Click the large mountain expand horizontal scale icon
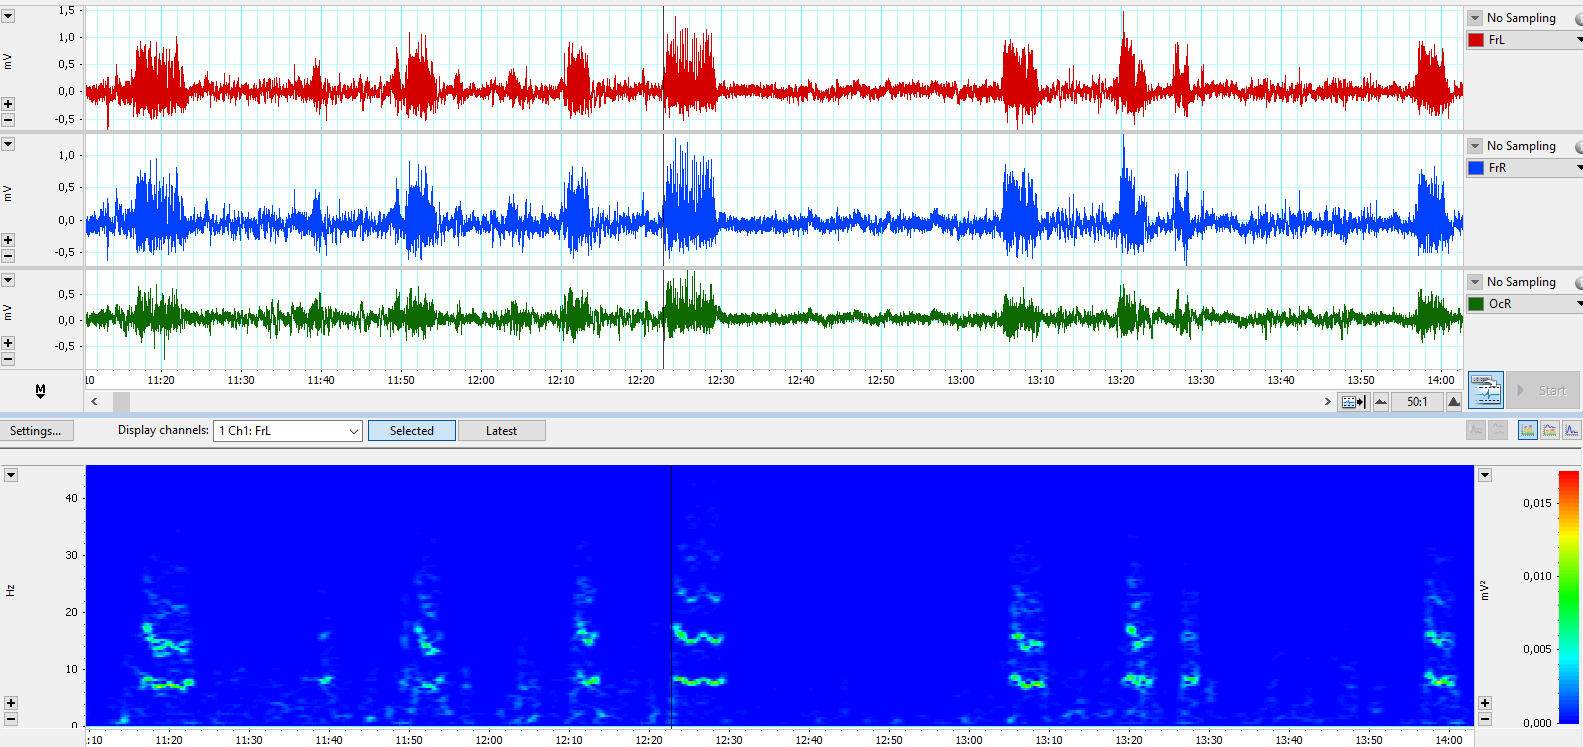 point(1454,402)
